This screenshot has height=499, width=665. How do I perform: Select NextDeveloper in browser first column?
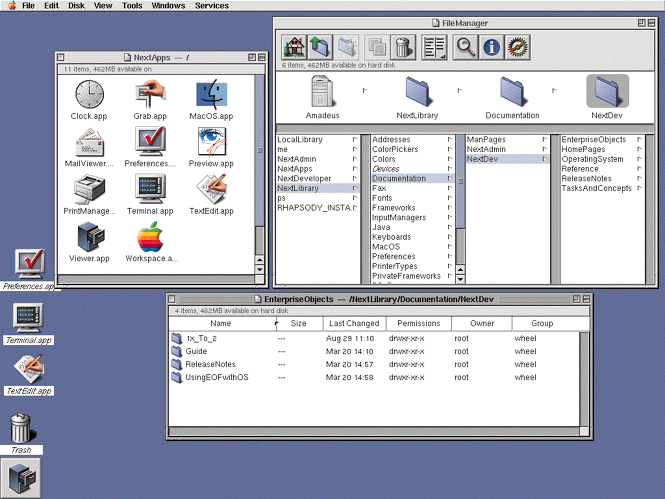(317, 178)
